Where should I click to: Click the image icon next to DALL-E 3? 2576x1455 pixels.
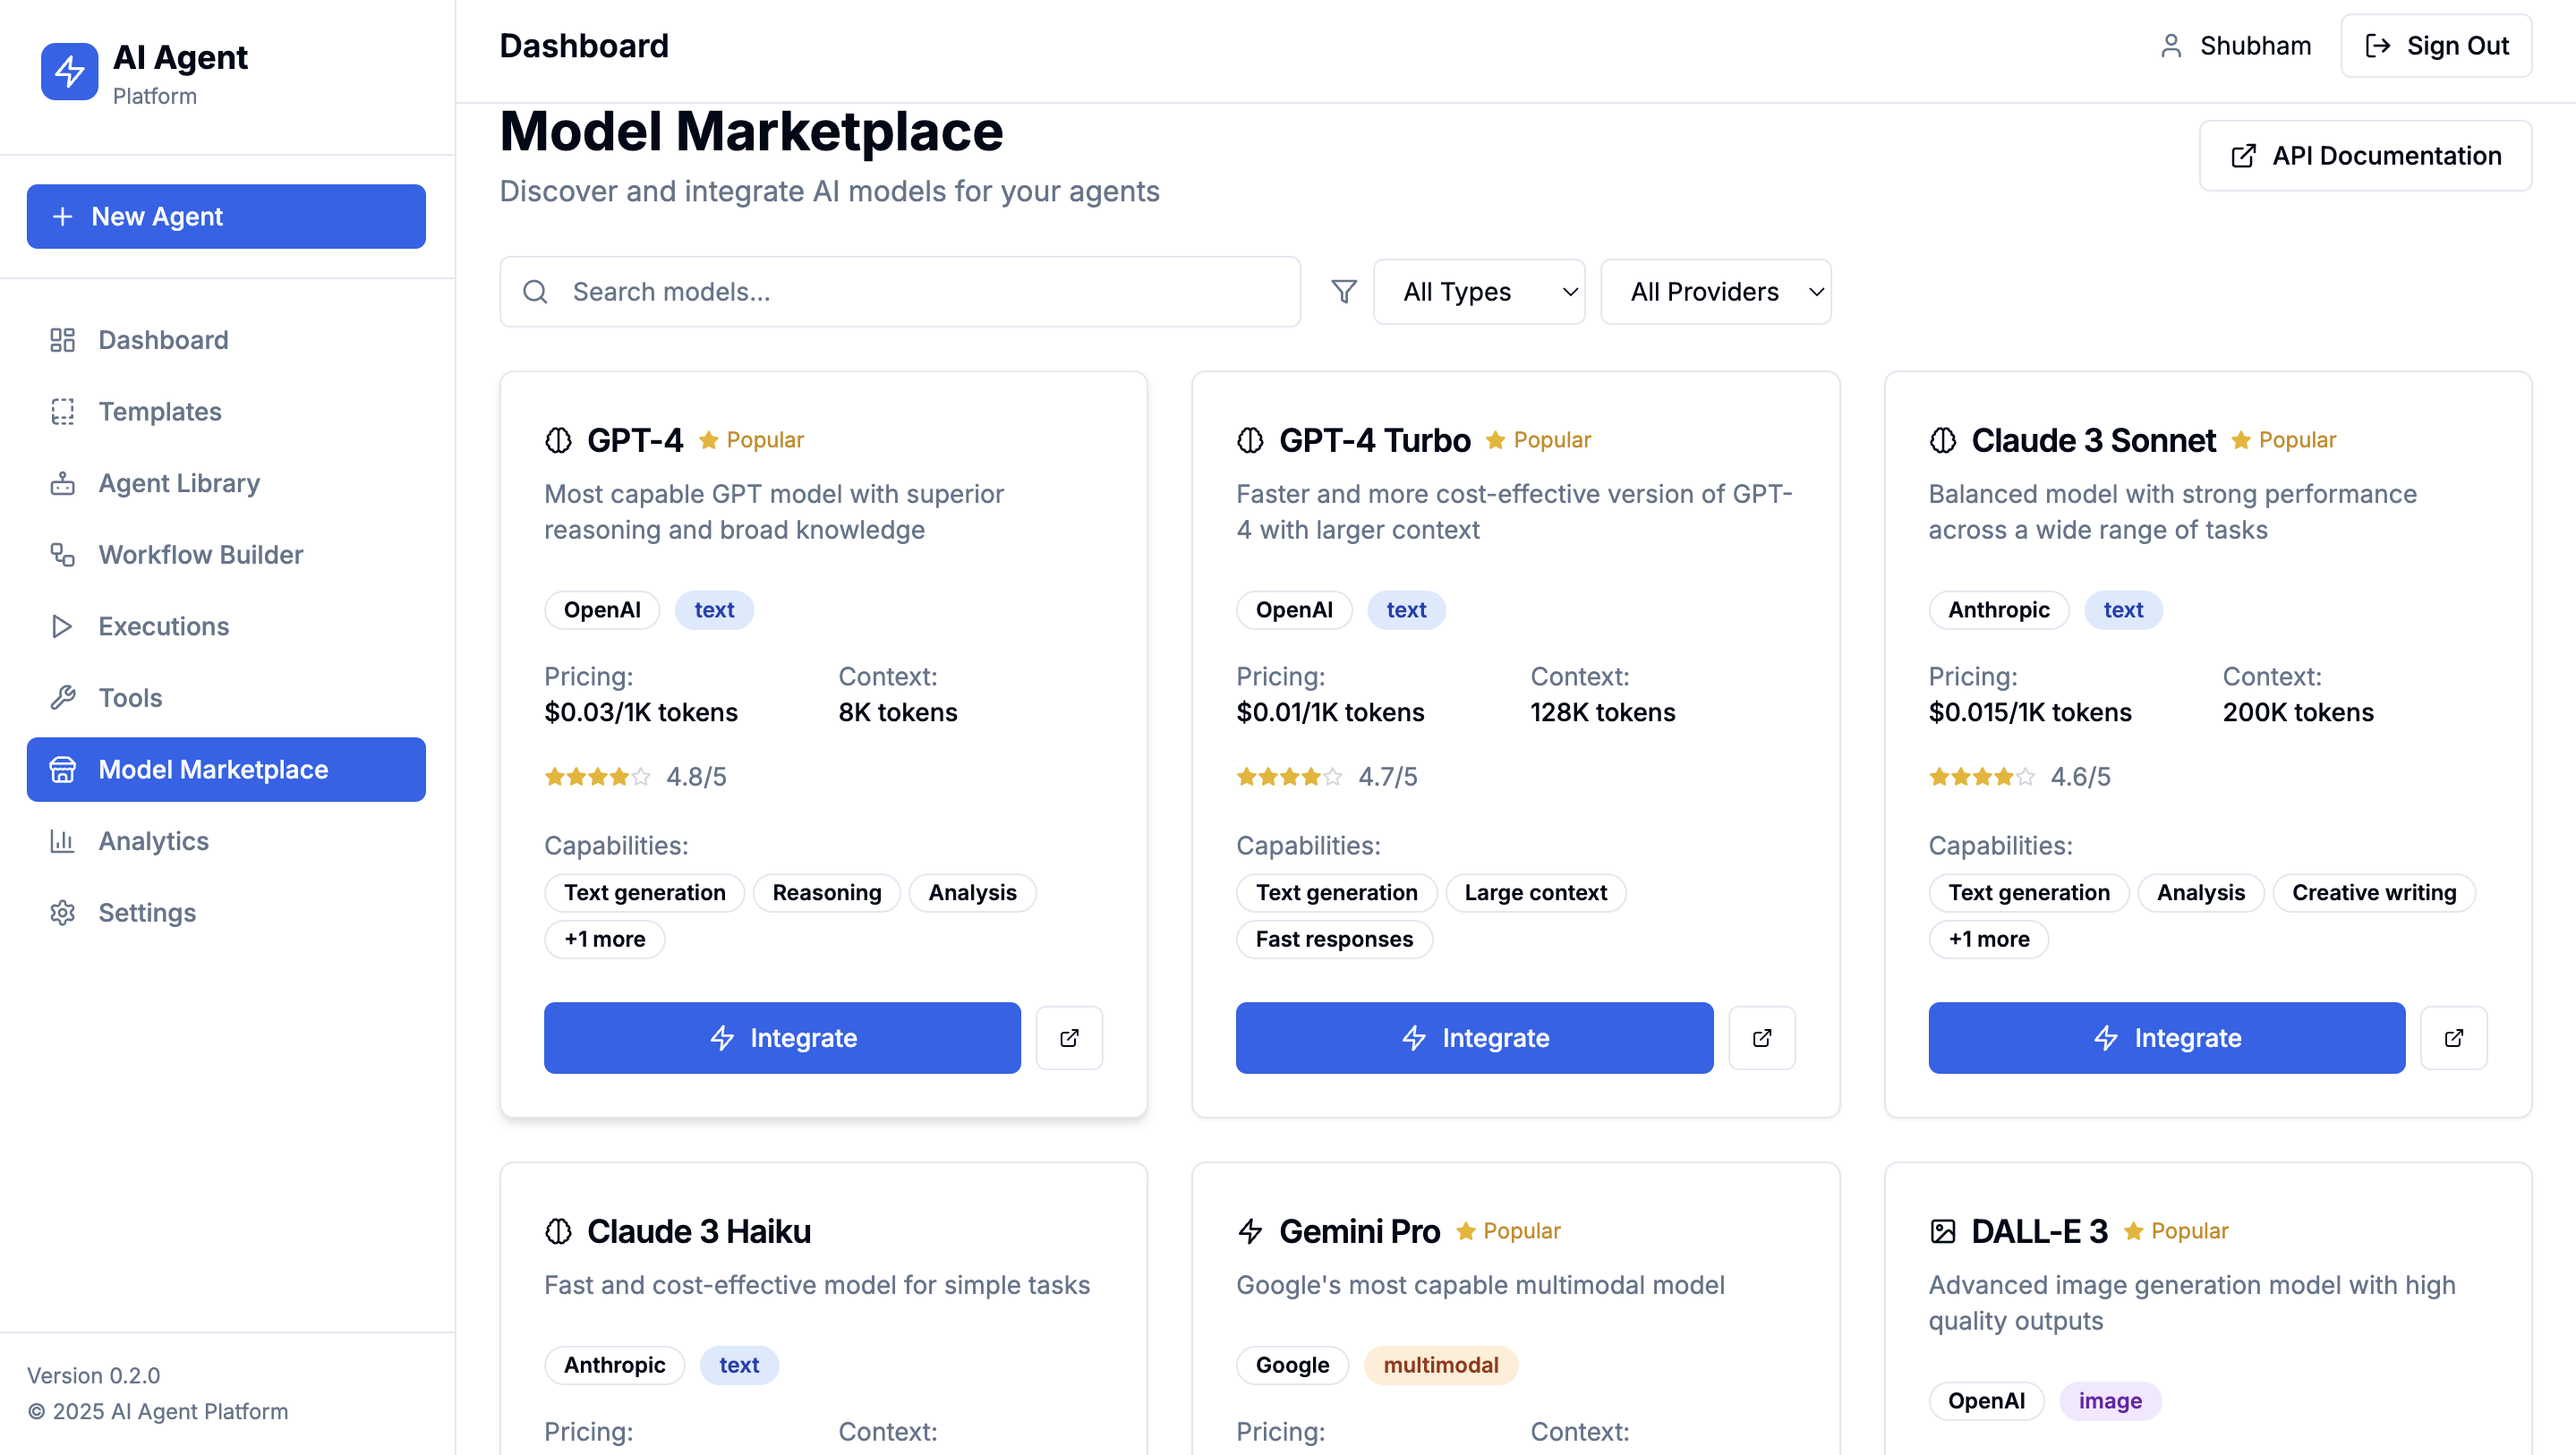click(1942, 1231)
